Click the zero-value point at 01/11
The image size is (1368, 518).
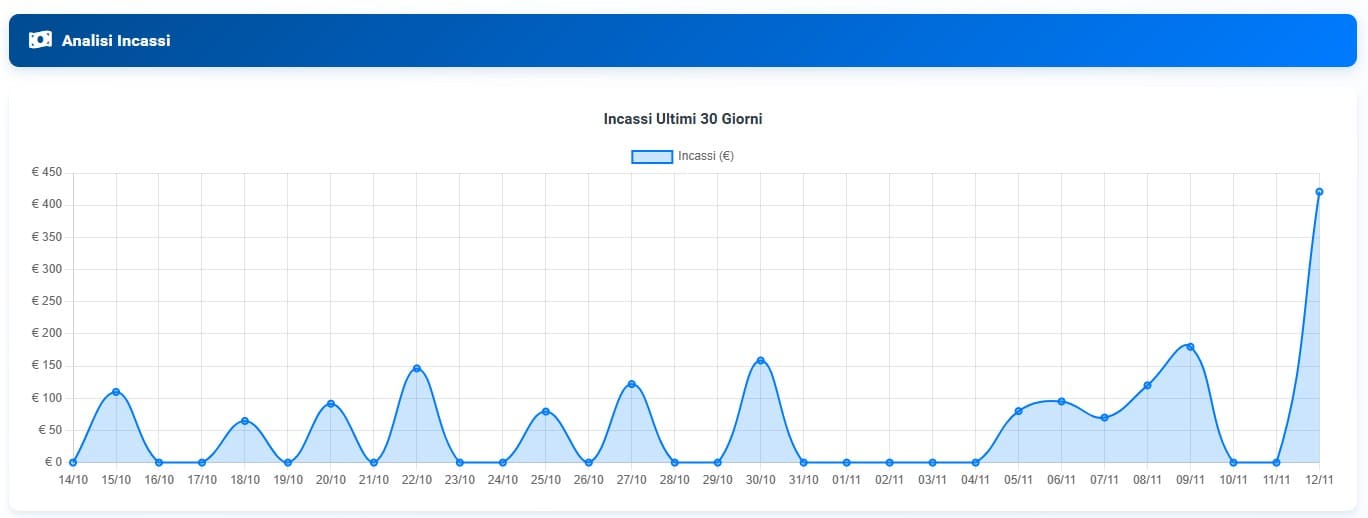846,462
